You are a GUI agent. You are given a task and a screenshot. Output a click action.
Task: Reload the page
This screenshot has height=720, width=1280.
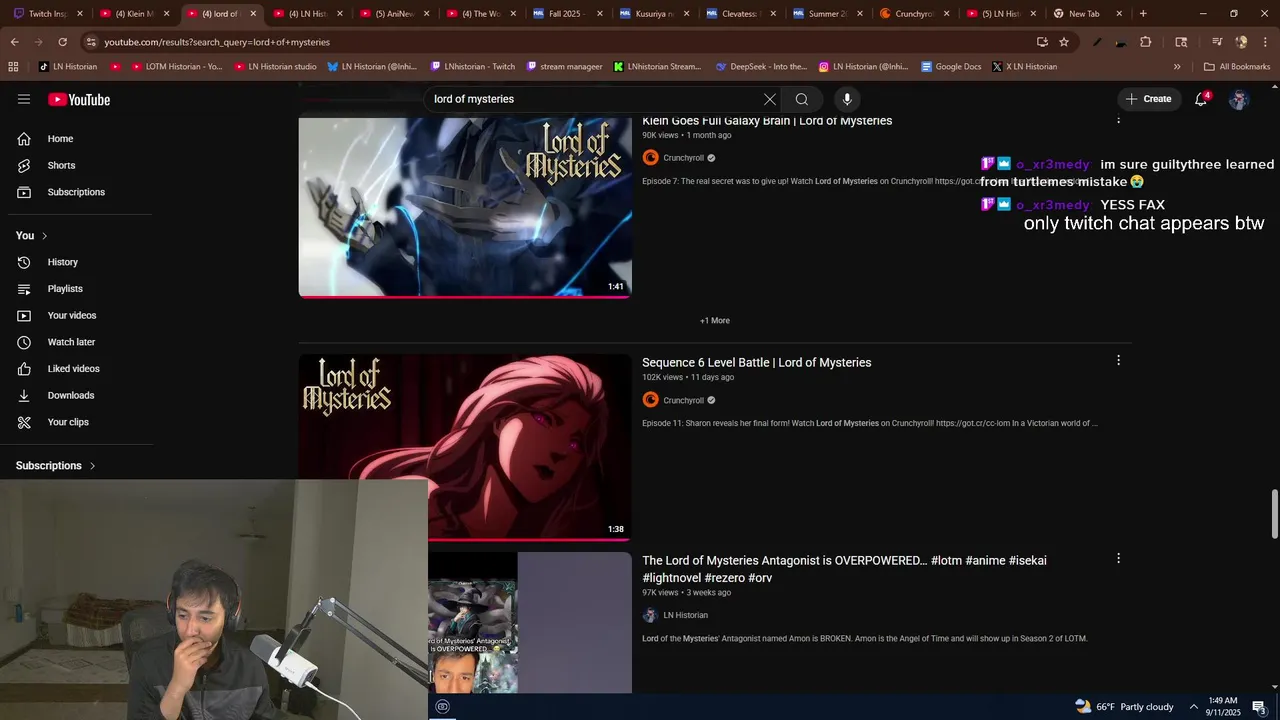pos(62,42)
